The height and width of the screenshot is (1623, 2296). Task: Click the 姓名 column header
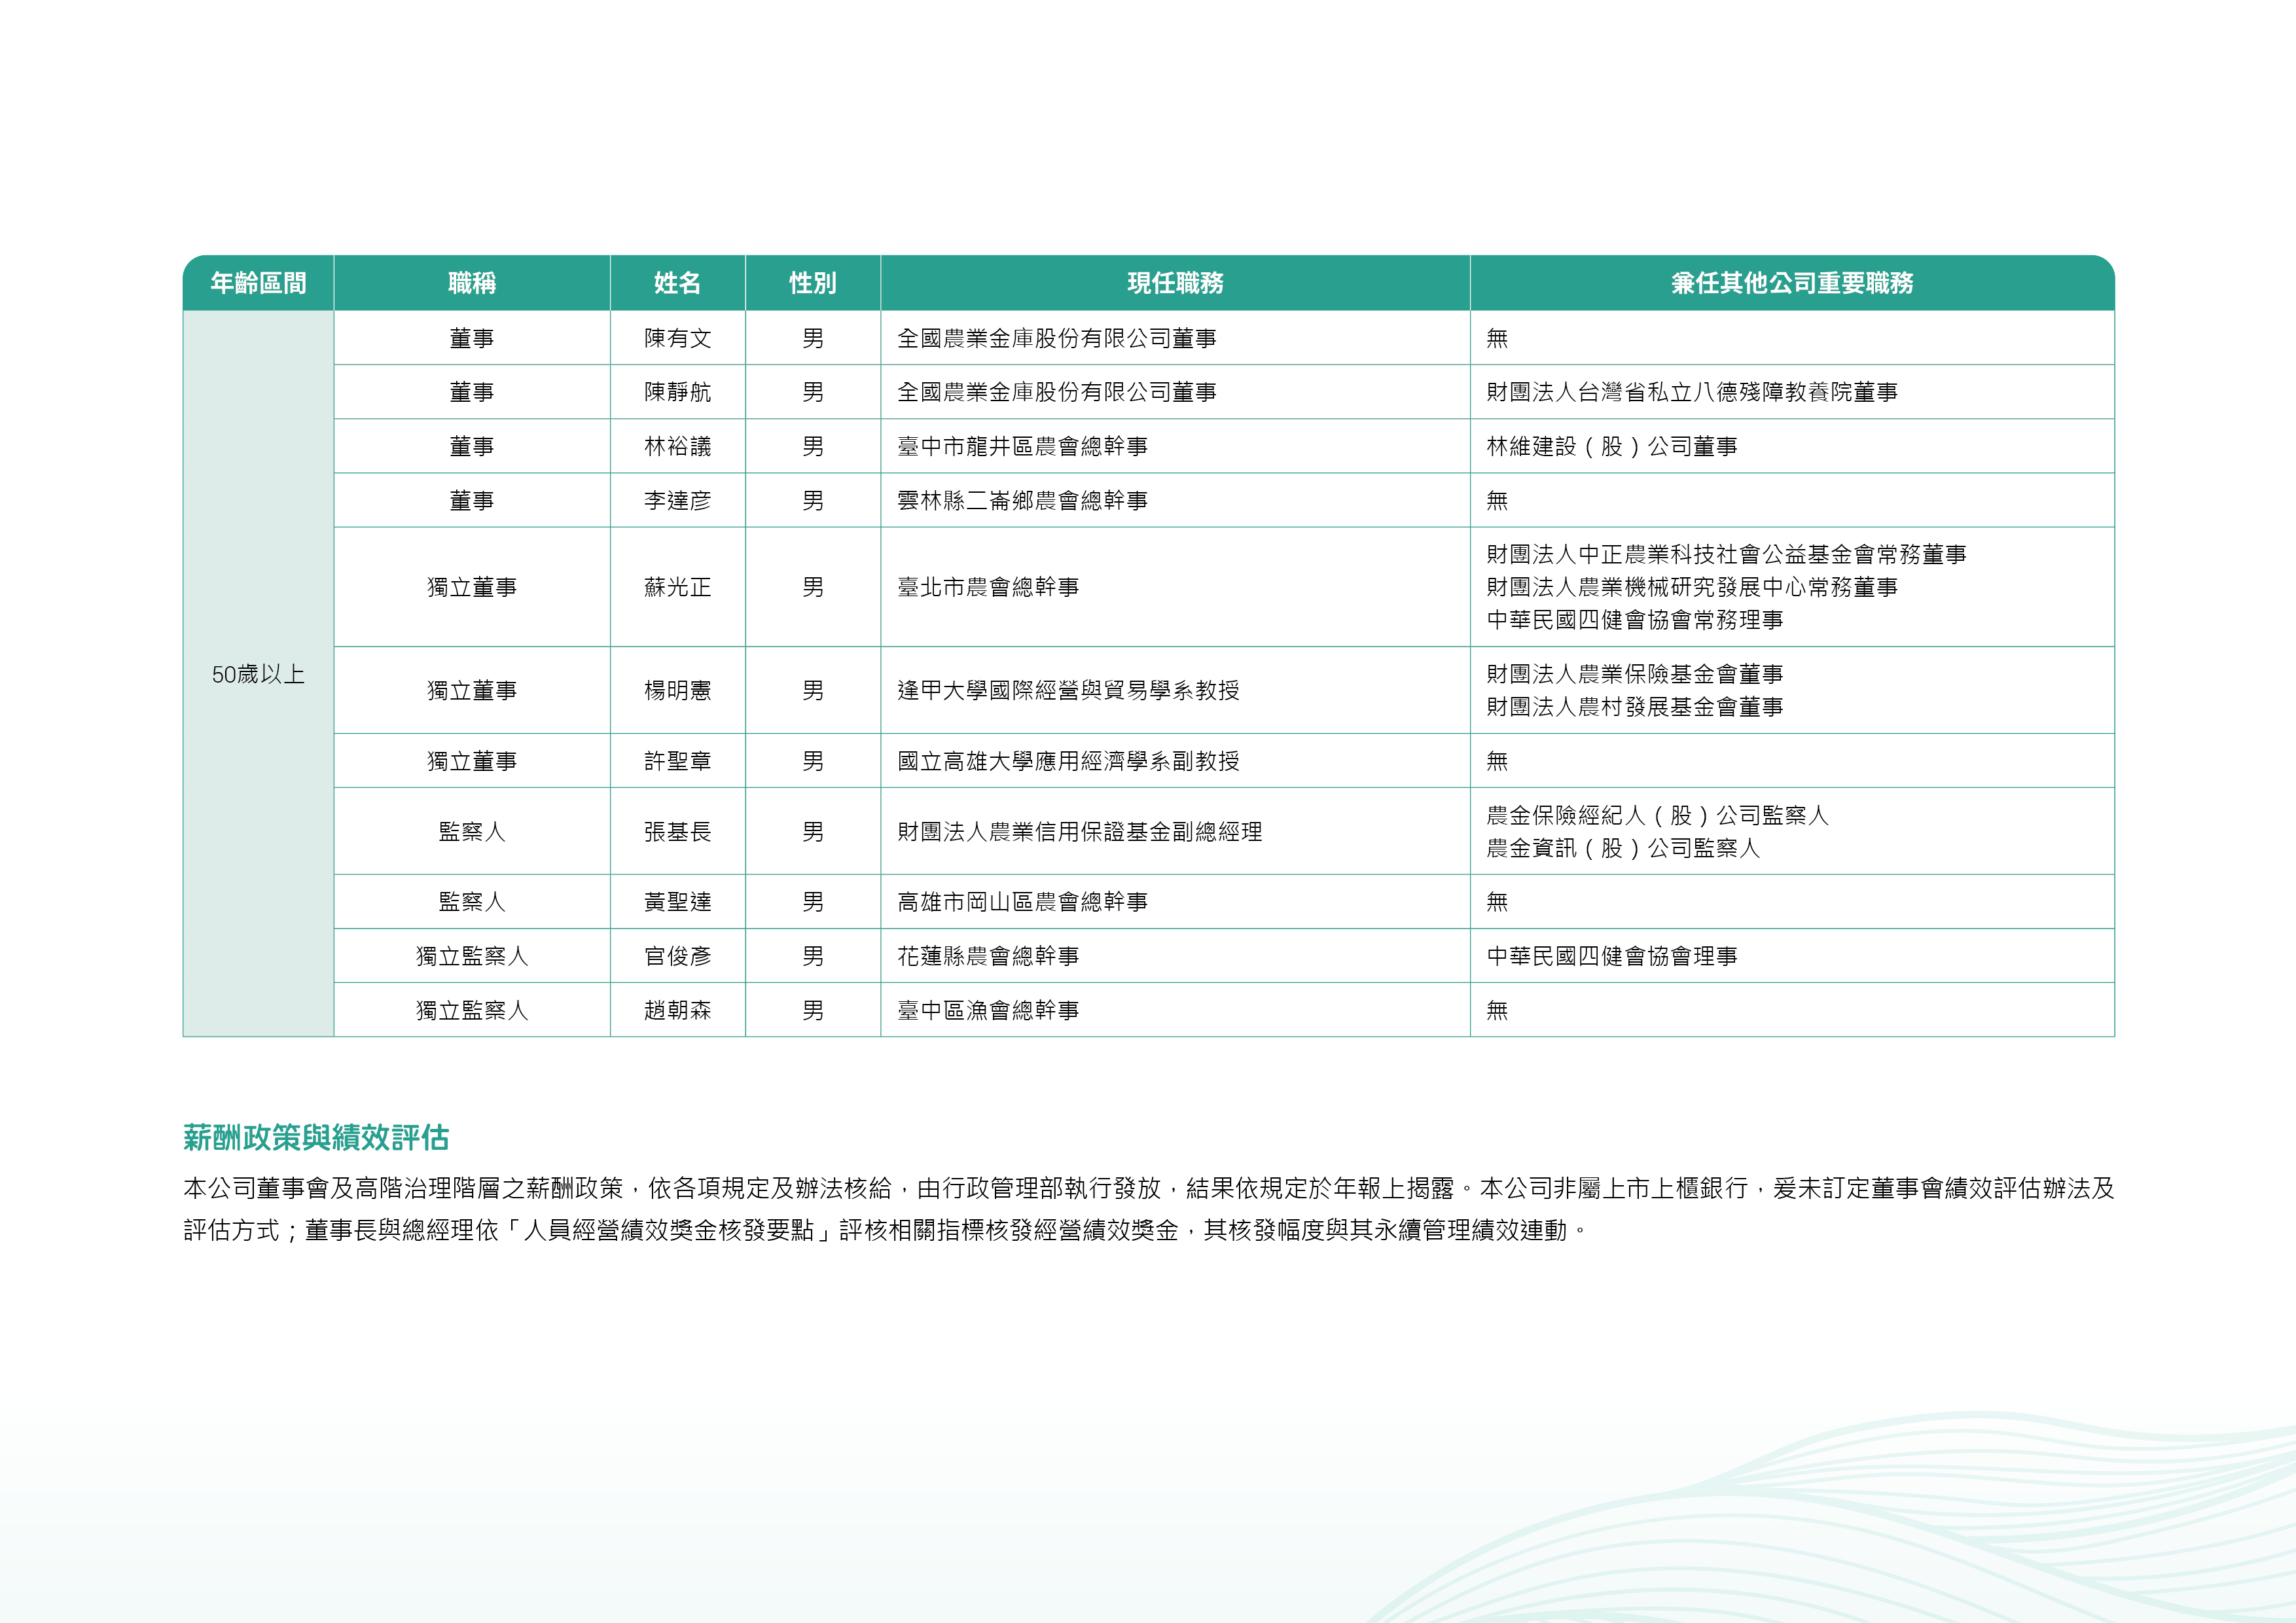pyautogui.click(x=677, y=283)
